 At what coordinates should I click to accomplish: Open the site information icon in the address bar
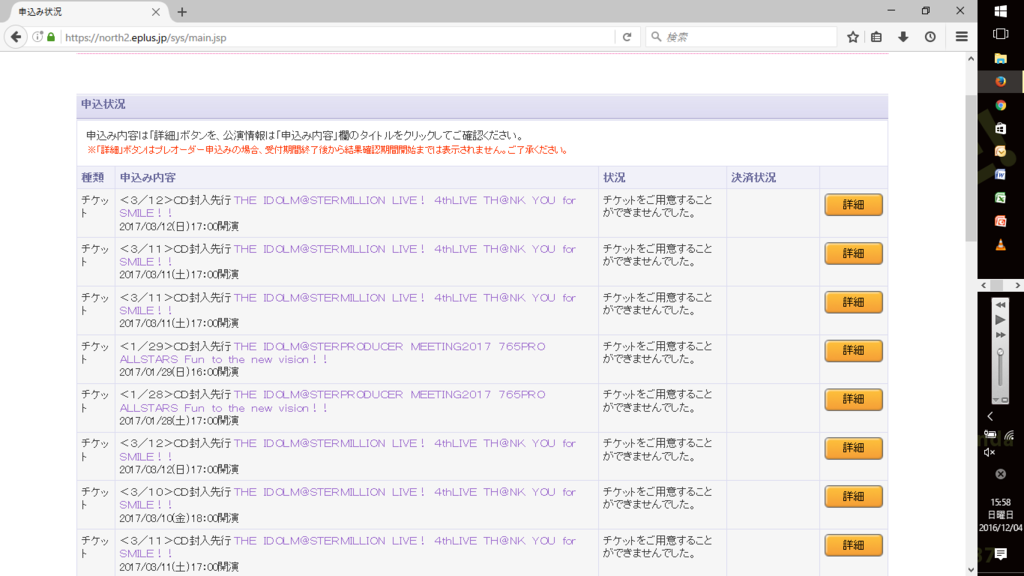coord(38,37)
